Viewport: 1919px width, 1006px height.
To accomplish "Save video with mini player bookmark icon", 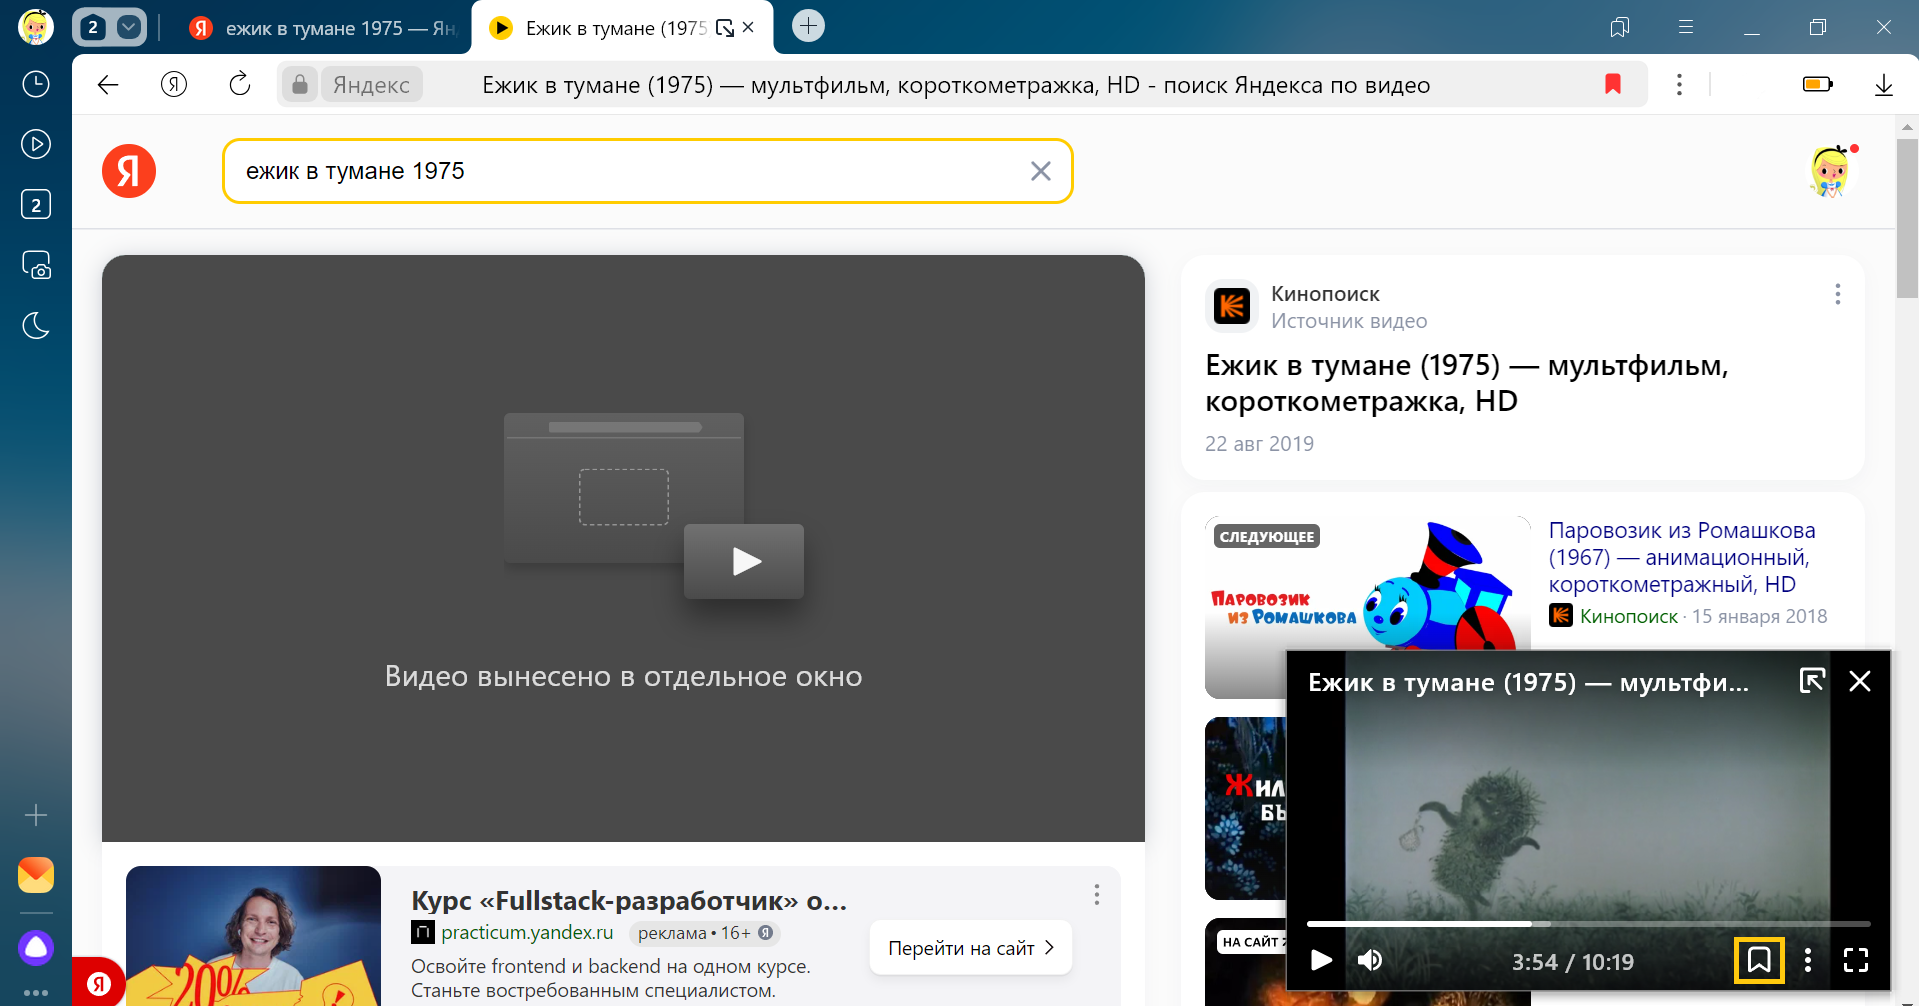I will 1758,960.
